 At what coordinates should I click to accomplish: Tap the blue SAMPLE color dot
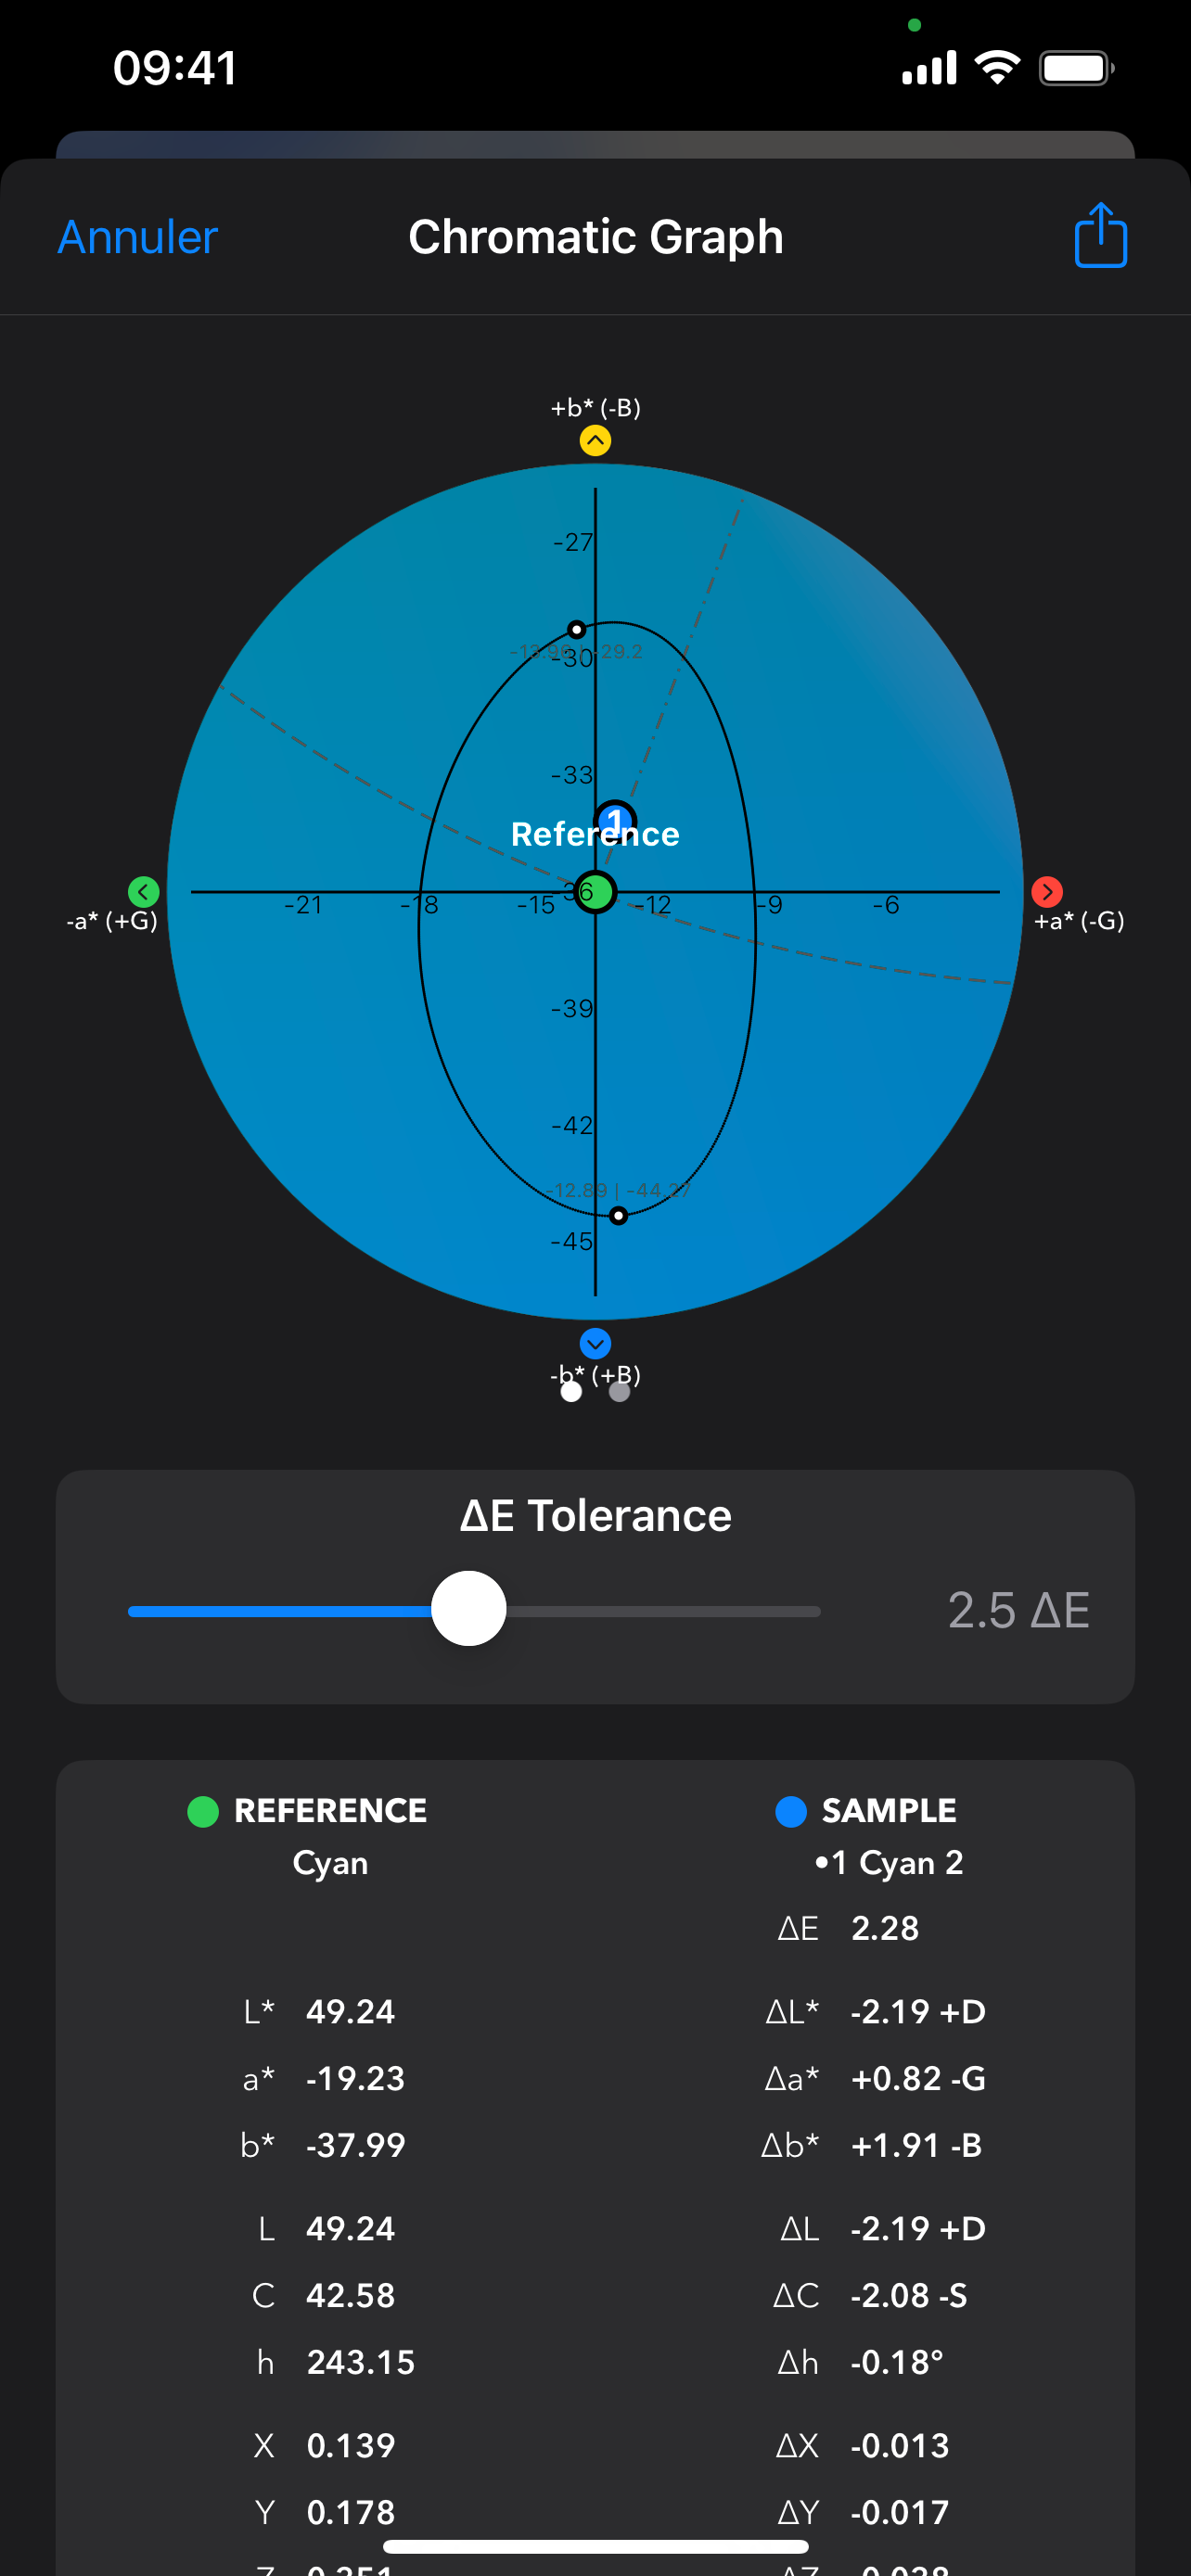tap(791, 1811)
